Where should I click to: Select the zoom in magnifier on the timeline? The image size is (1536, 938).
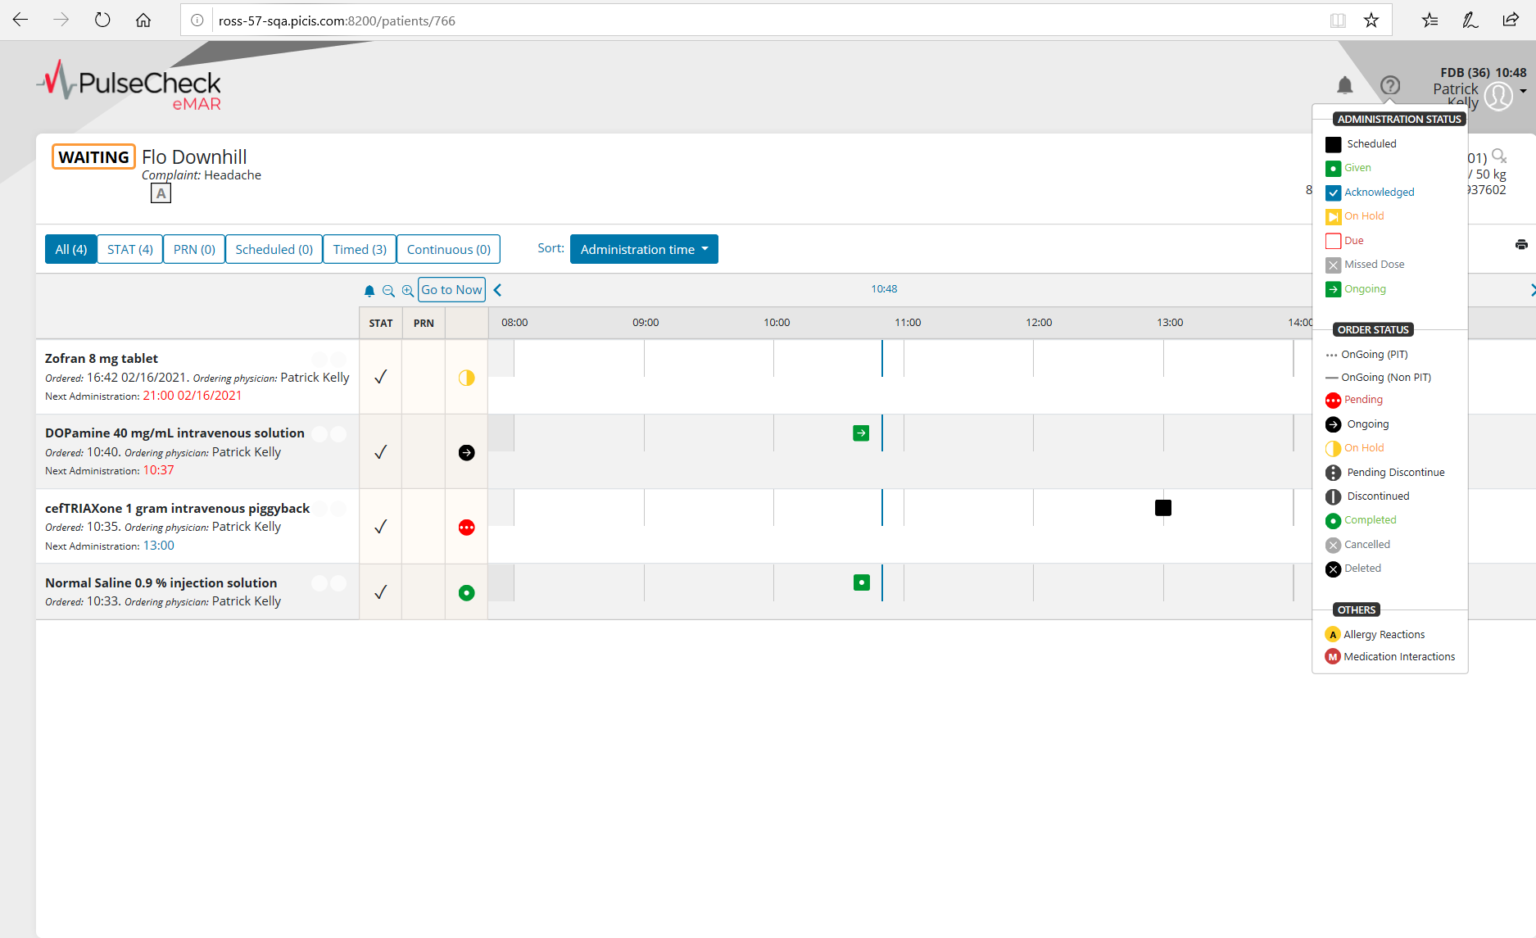406,290
